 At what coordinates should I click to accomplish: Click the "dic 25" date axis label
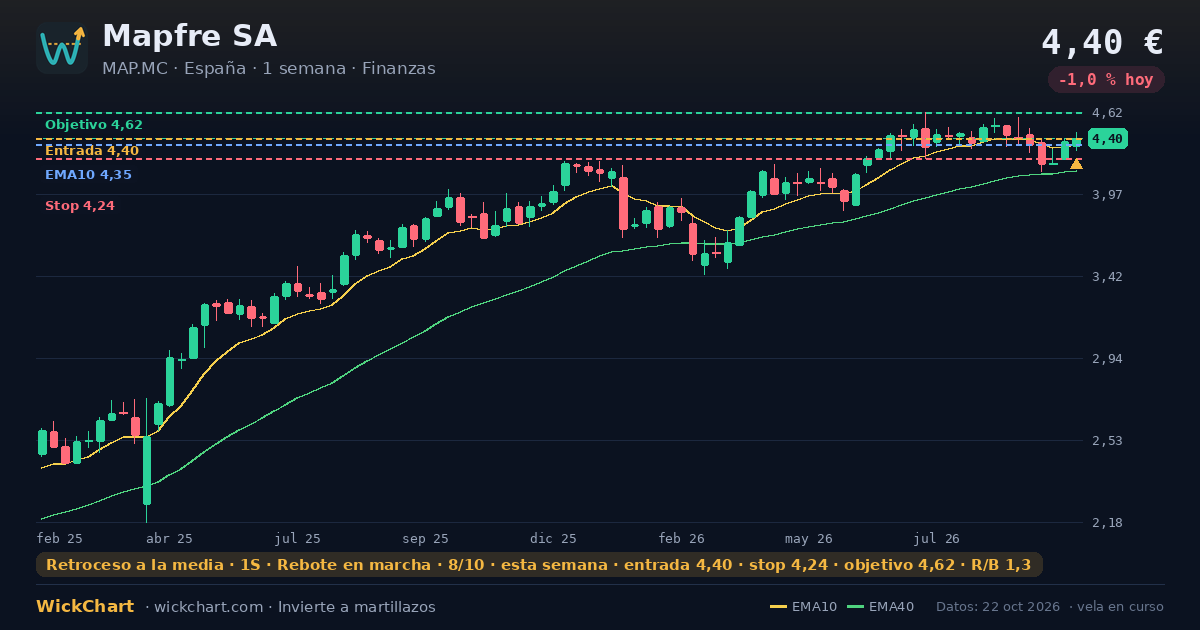pos(554,538)
